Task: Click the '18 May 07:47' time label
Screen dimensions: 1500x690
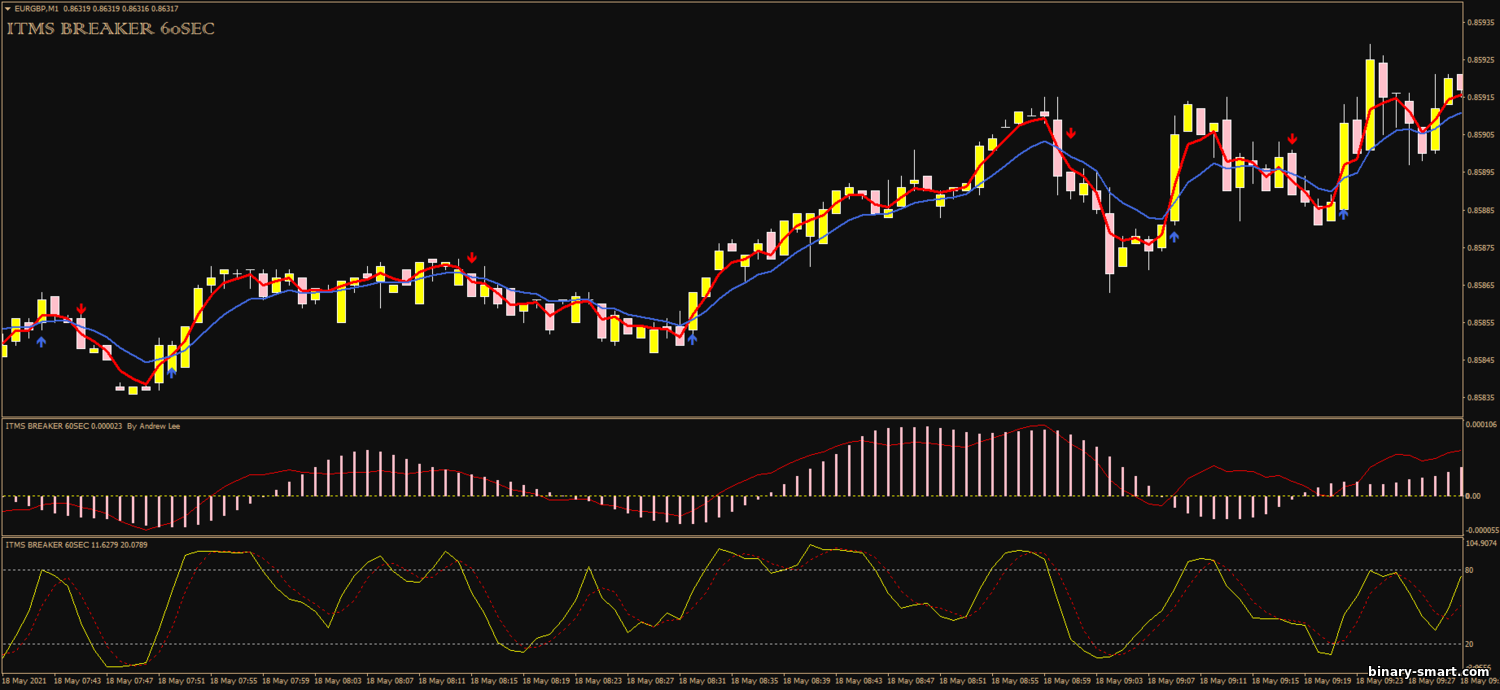Action: [x=129, y=680]
